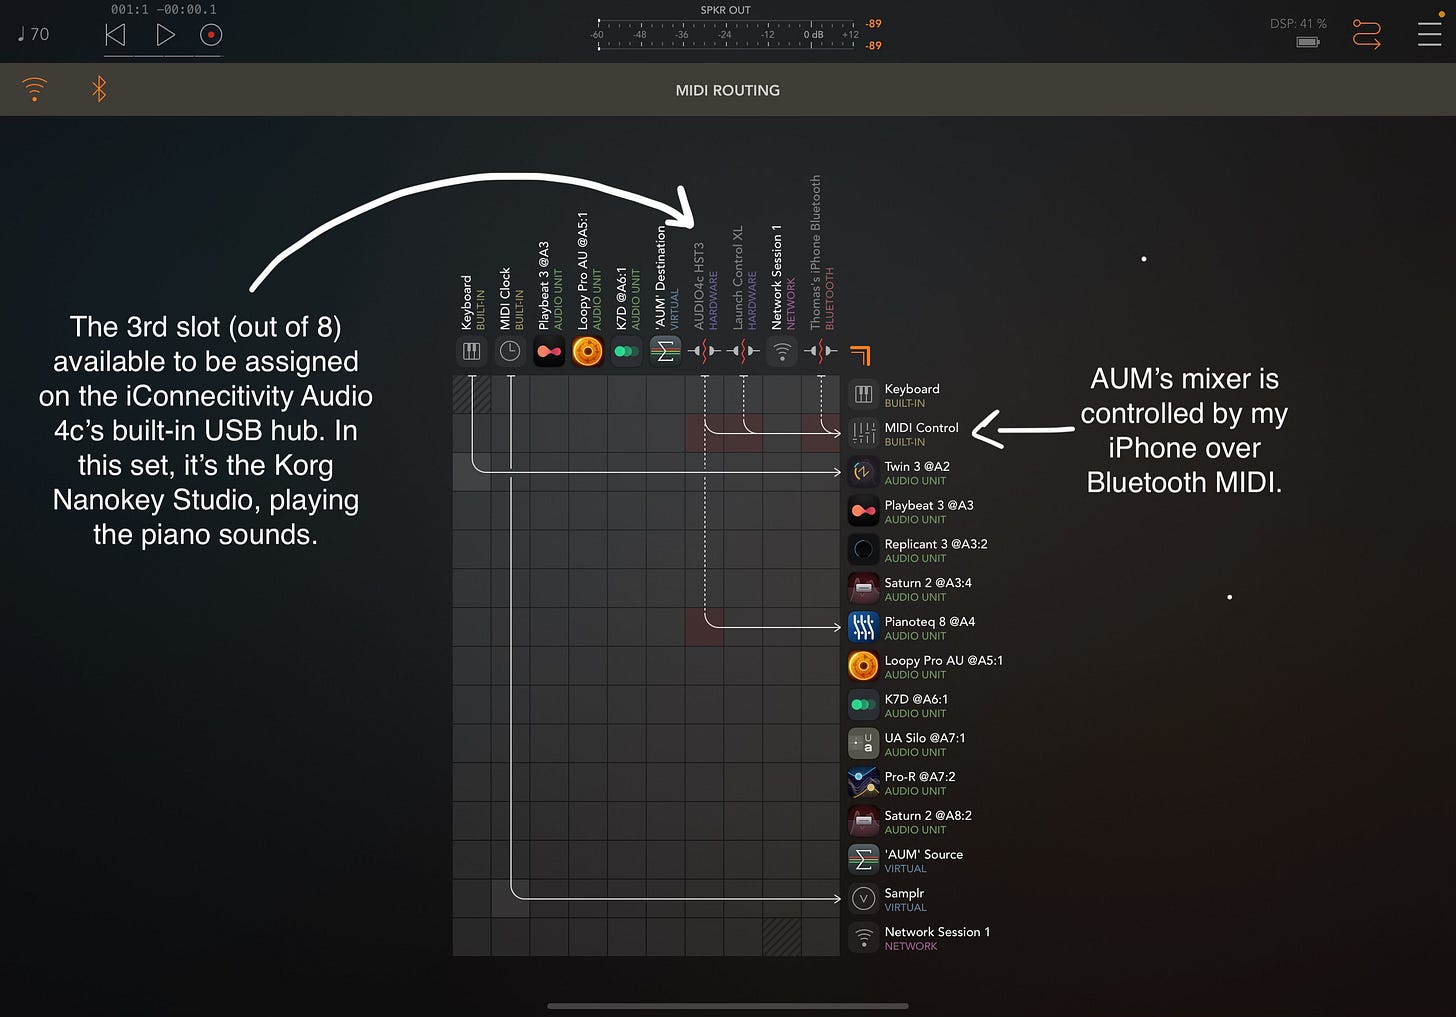1456x1017 pixels.
Task: Select the Saturn 2 @A8:2 destination icon
Action: pos(863,821)
